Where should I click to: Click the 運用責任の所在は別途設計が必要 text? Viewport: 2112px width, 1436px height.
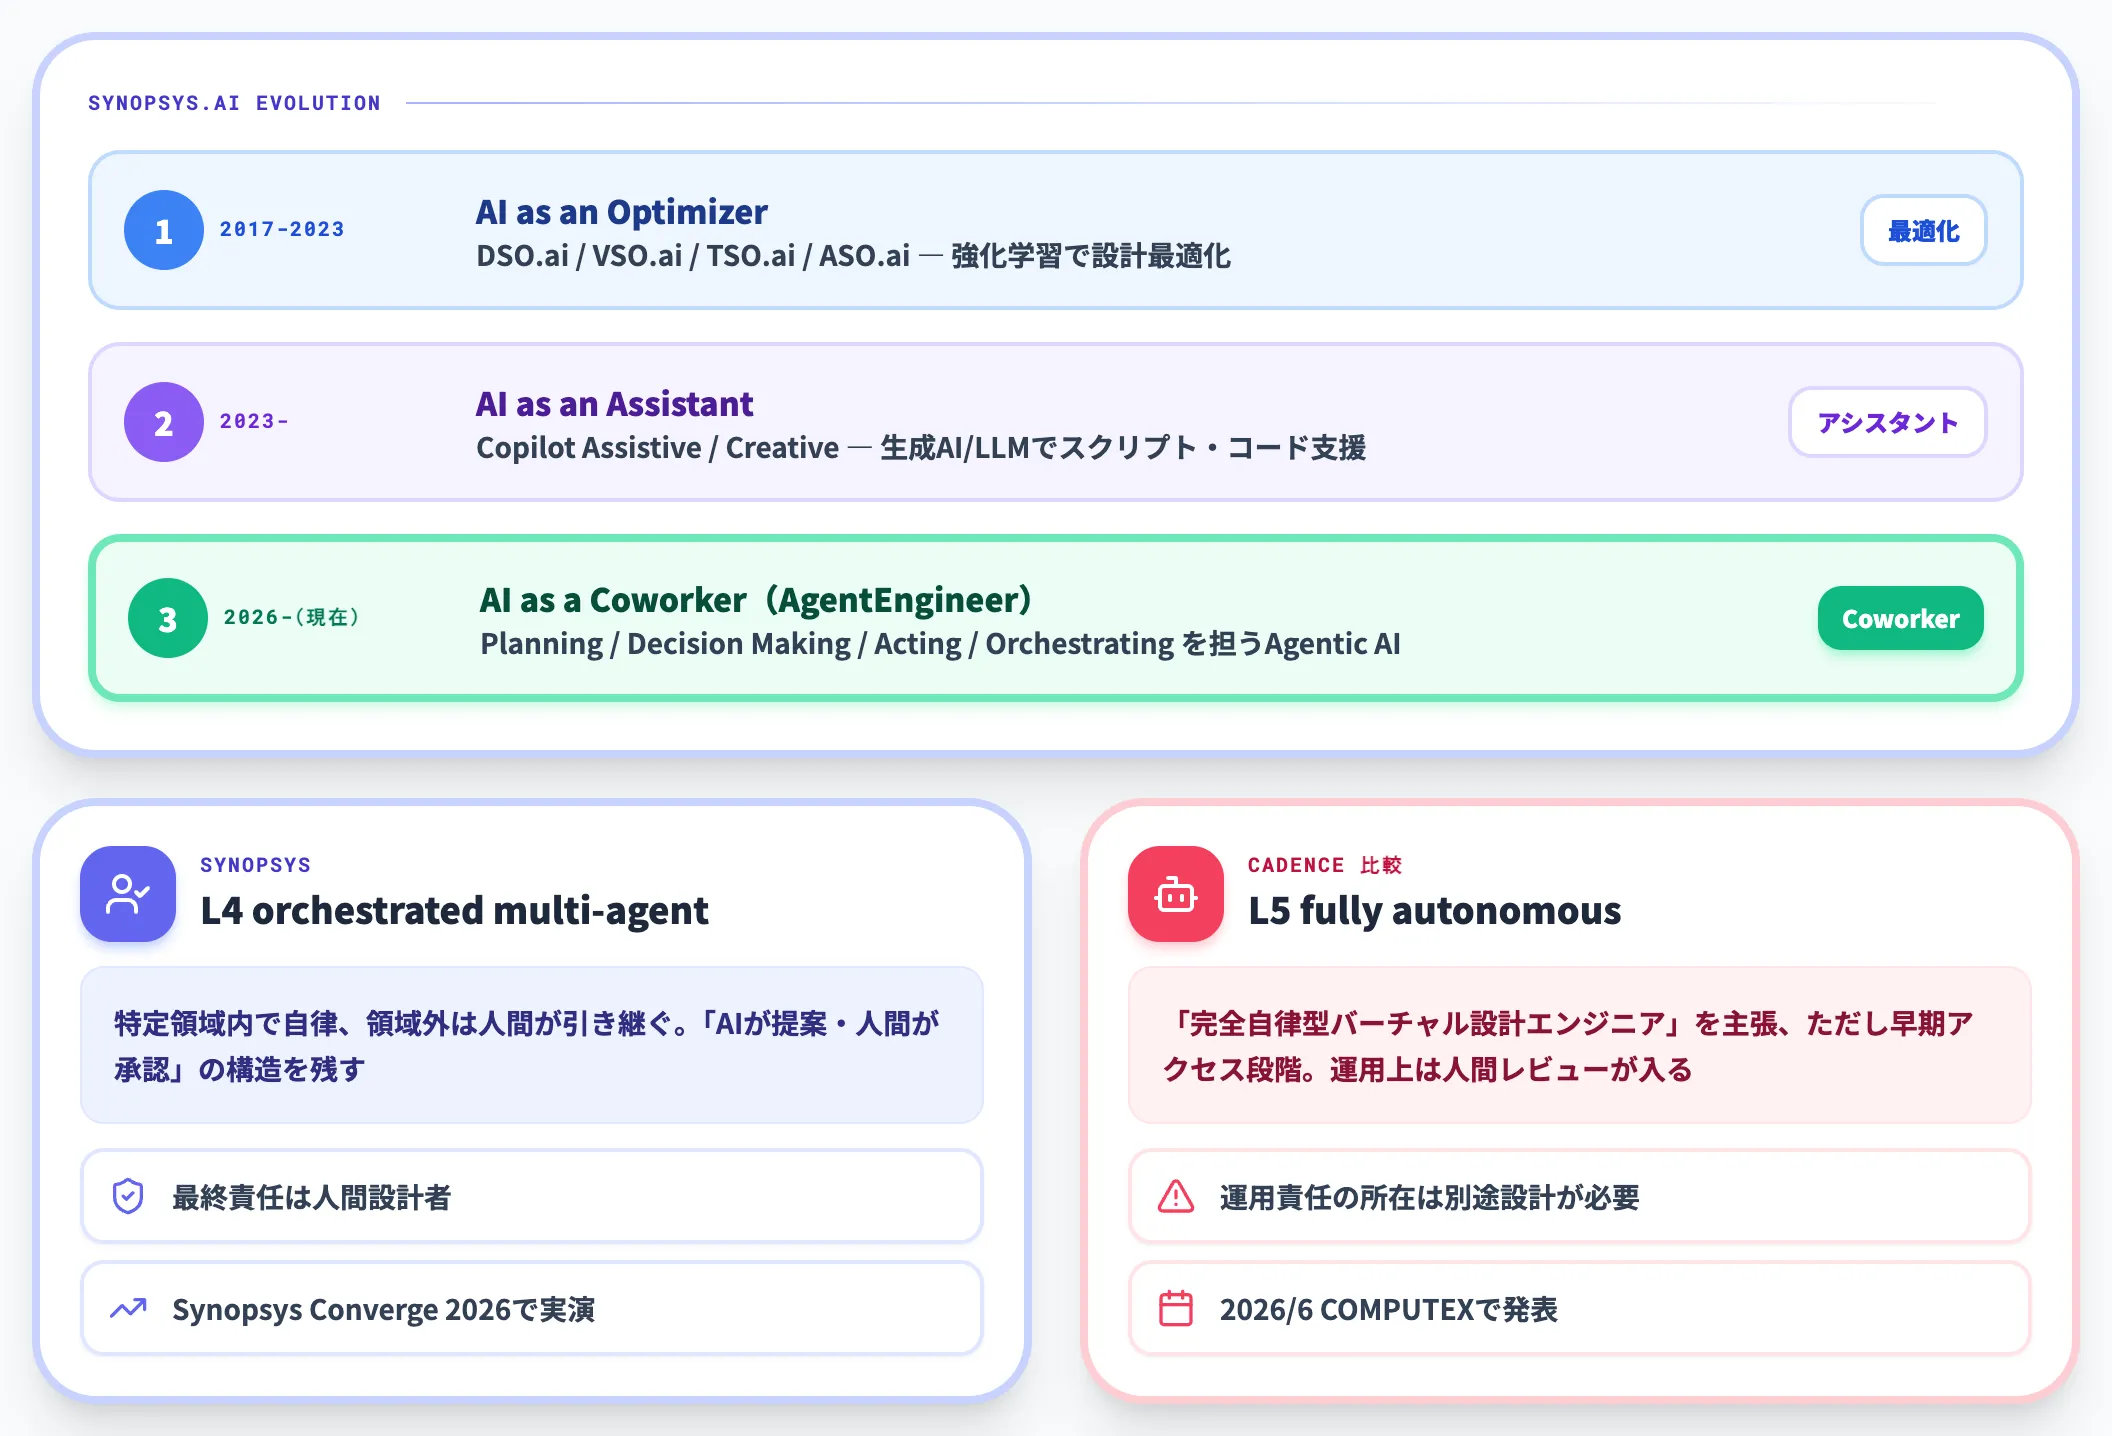[1429, 1197]
